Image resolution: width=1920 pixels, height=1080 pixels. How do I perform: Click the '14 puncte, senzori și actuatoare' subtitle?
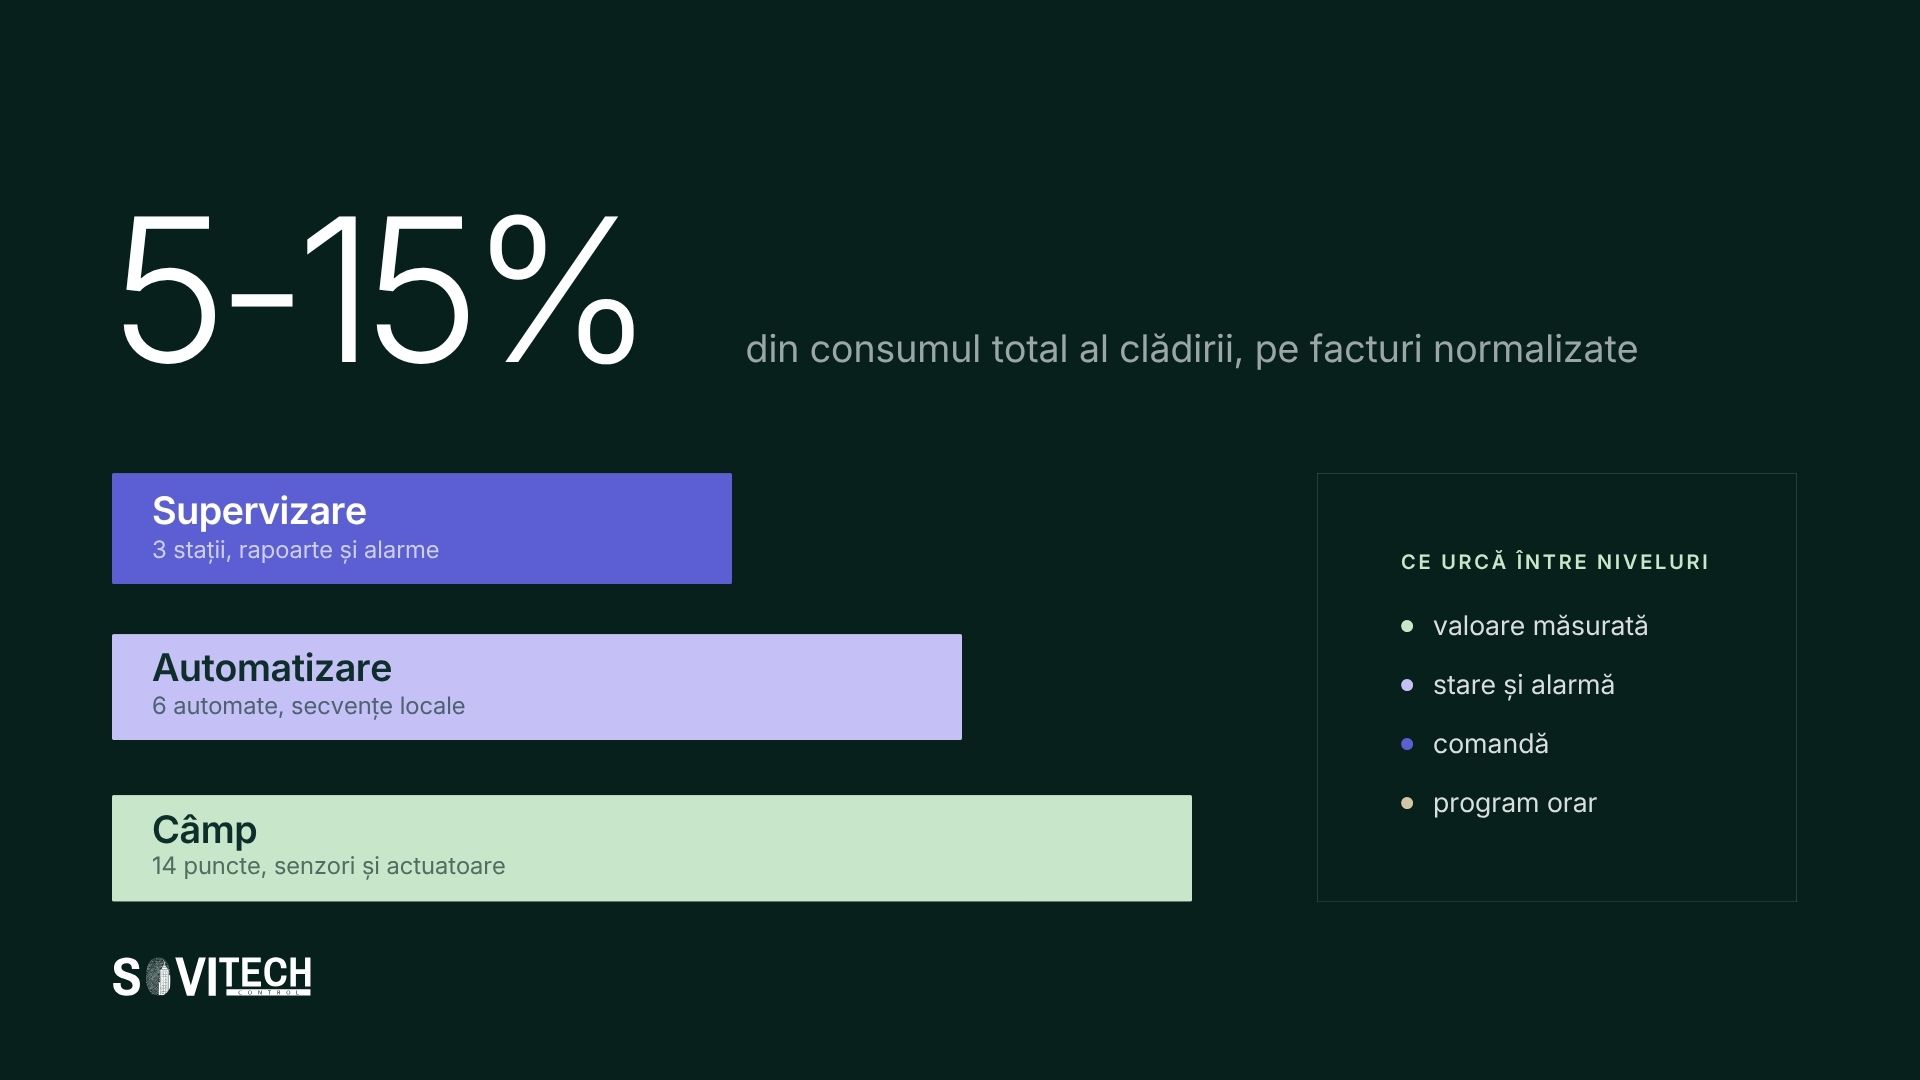pyautogui.click(x=328, y=866)
